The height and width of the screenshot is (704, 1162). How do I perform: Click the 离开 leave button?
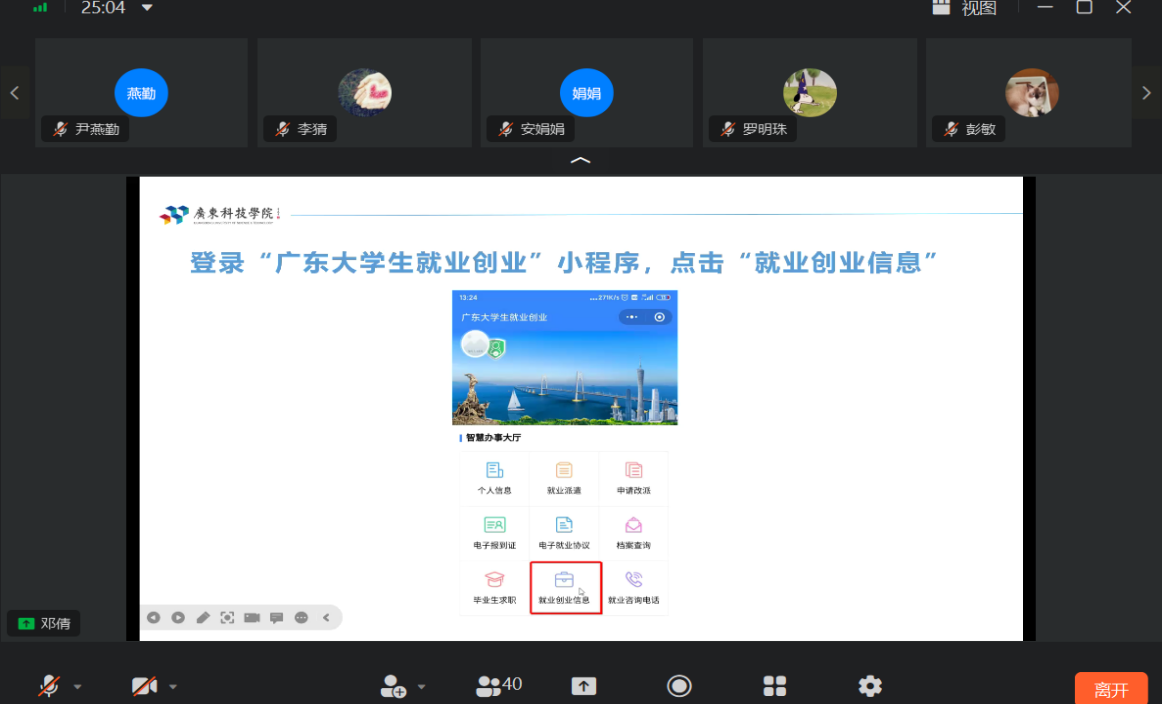coord(1110,690)
